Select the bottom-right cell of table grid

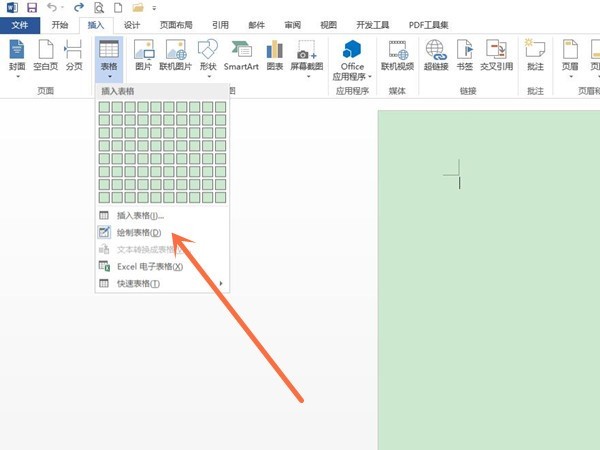(220, 197)
